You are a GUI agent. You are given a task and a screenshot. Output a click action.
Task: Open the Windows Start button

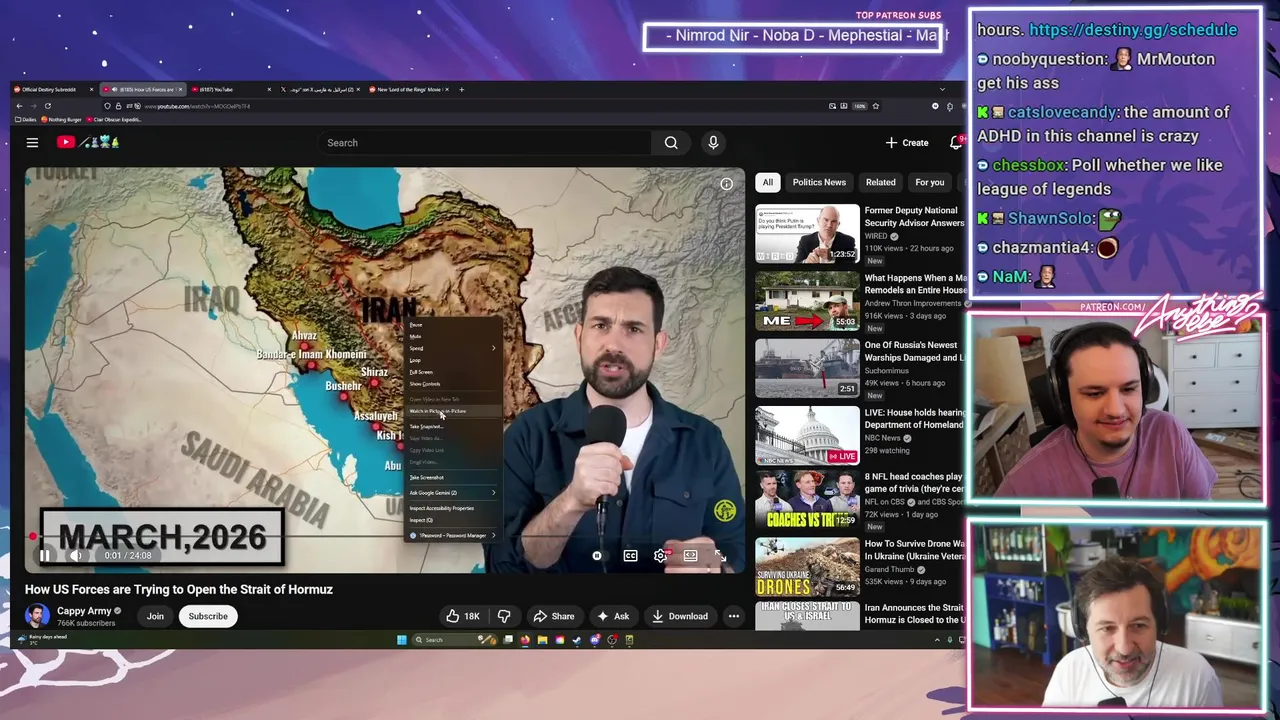[401, 640]
